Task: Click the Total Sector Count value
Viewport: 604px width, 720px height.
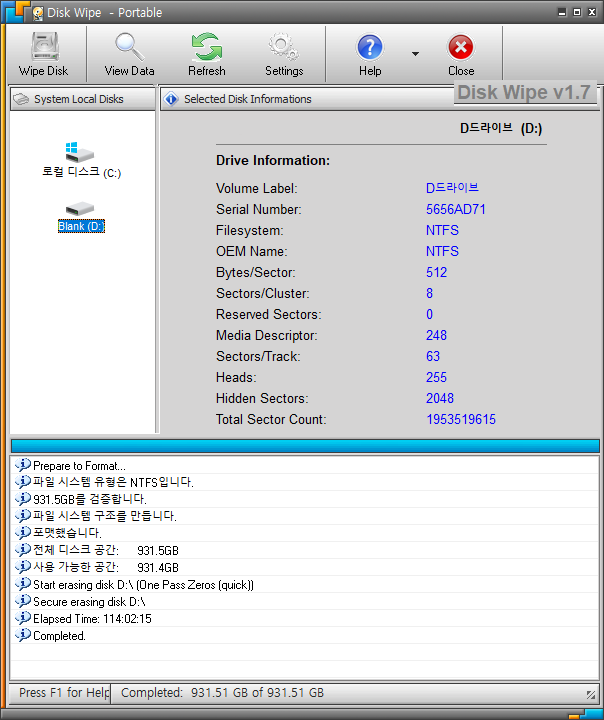Action: 460,420
